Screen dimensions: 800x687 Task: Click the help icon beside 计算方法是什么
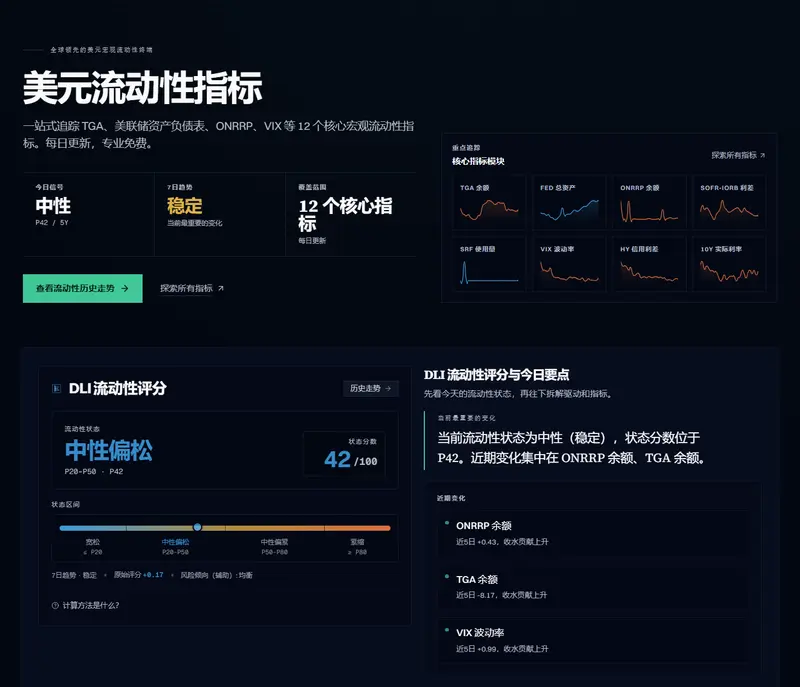[55, 605]
